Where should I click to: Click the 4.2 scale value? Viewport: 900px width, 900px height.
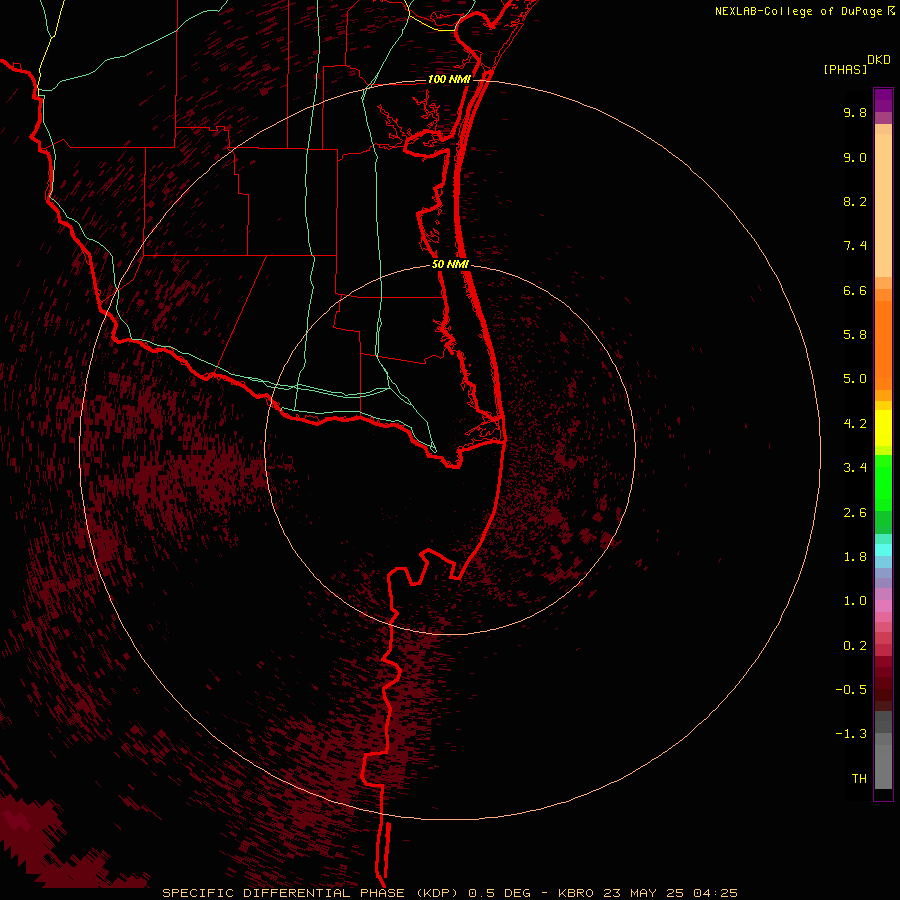pos(855,424)
